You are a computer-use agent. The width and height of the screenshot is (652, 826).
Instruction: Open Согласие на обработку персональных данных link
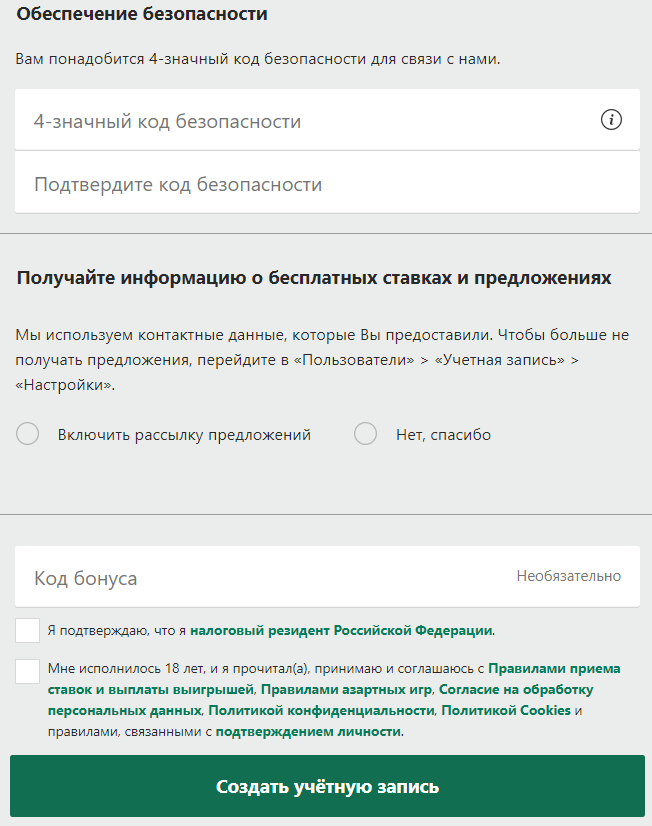[321, 700]
